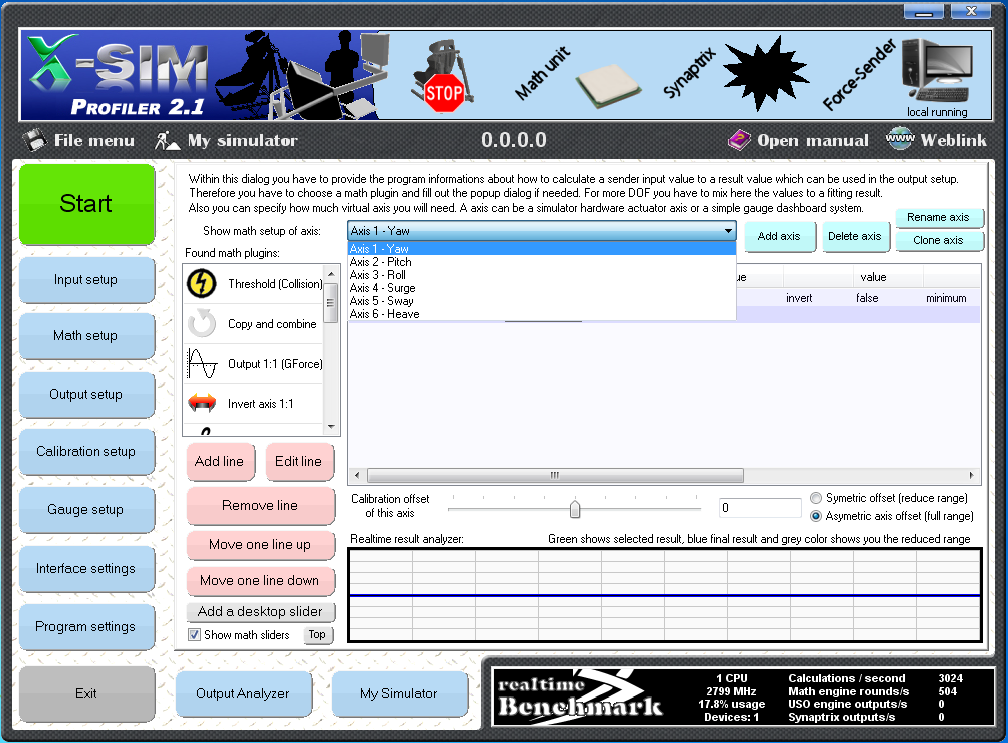Toggle the Show math sliders checkbox
The height and width of the screenshot is (743, 1008).
tap(194, 635)
